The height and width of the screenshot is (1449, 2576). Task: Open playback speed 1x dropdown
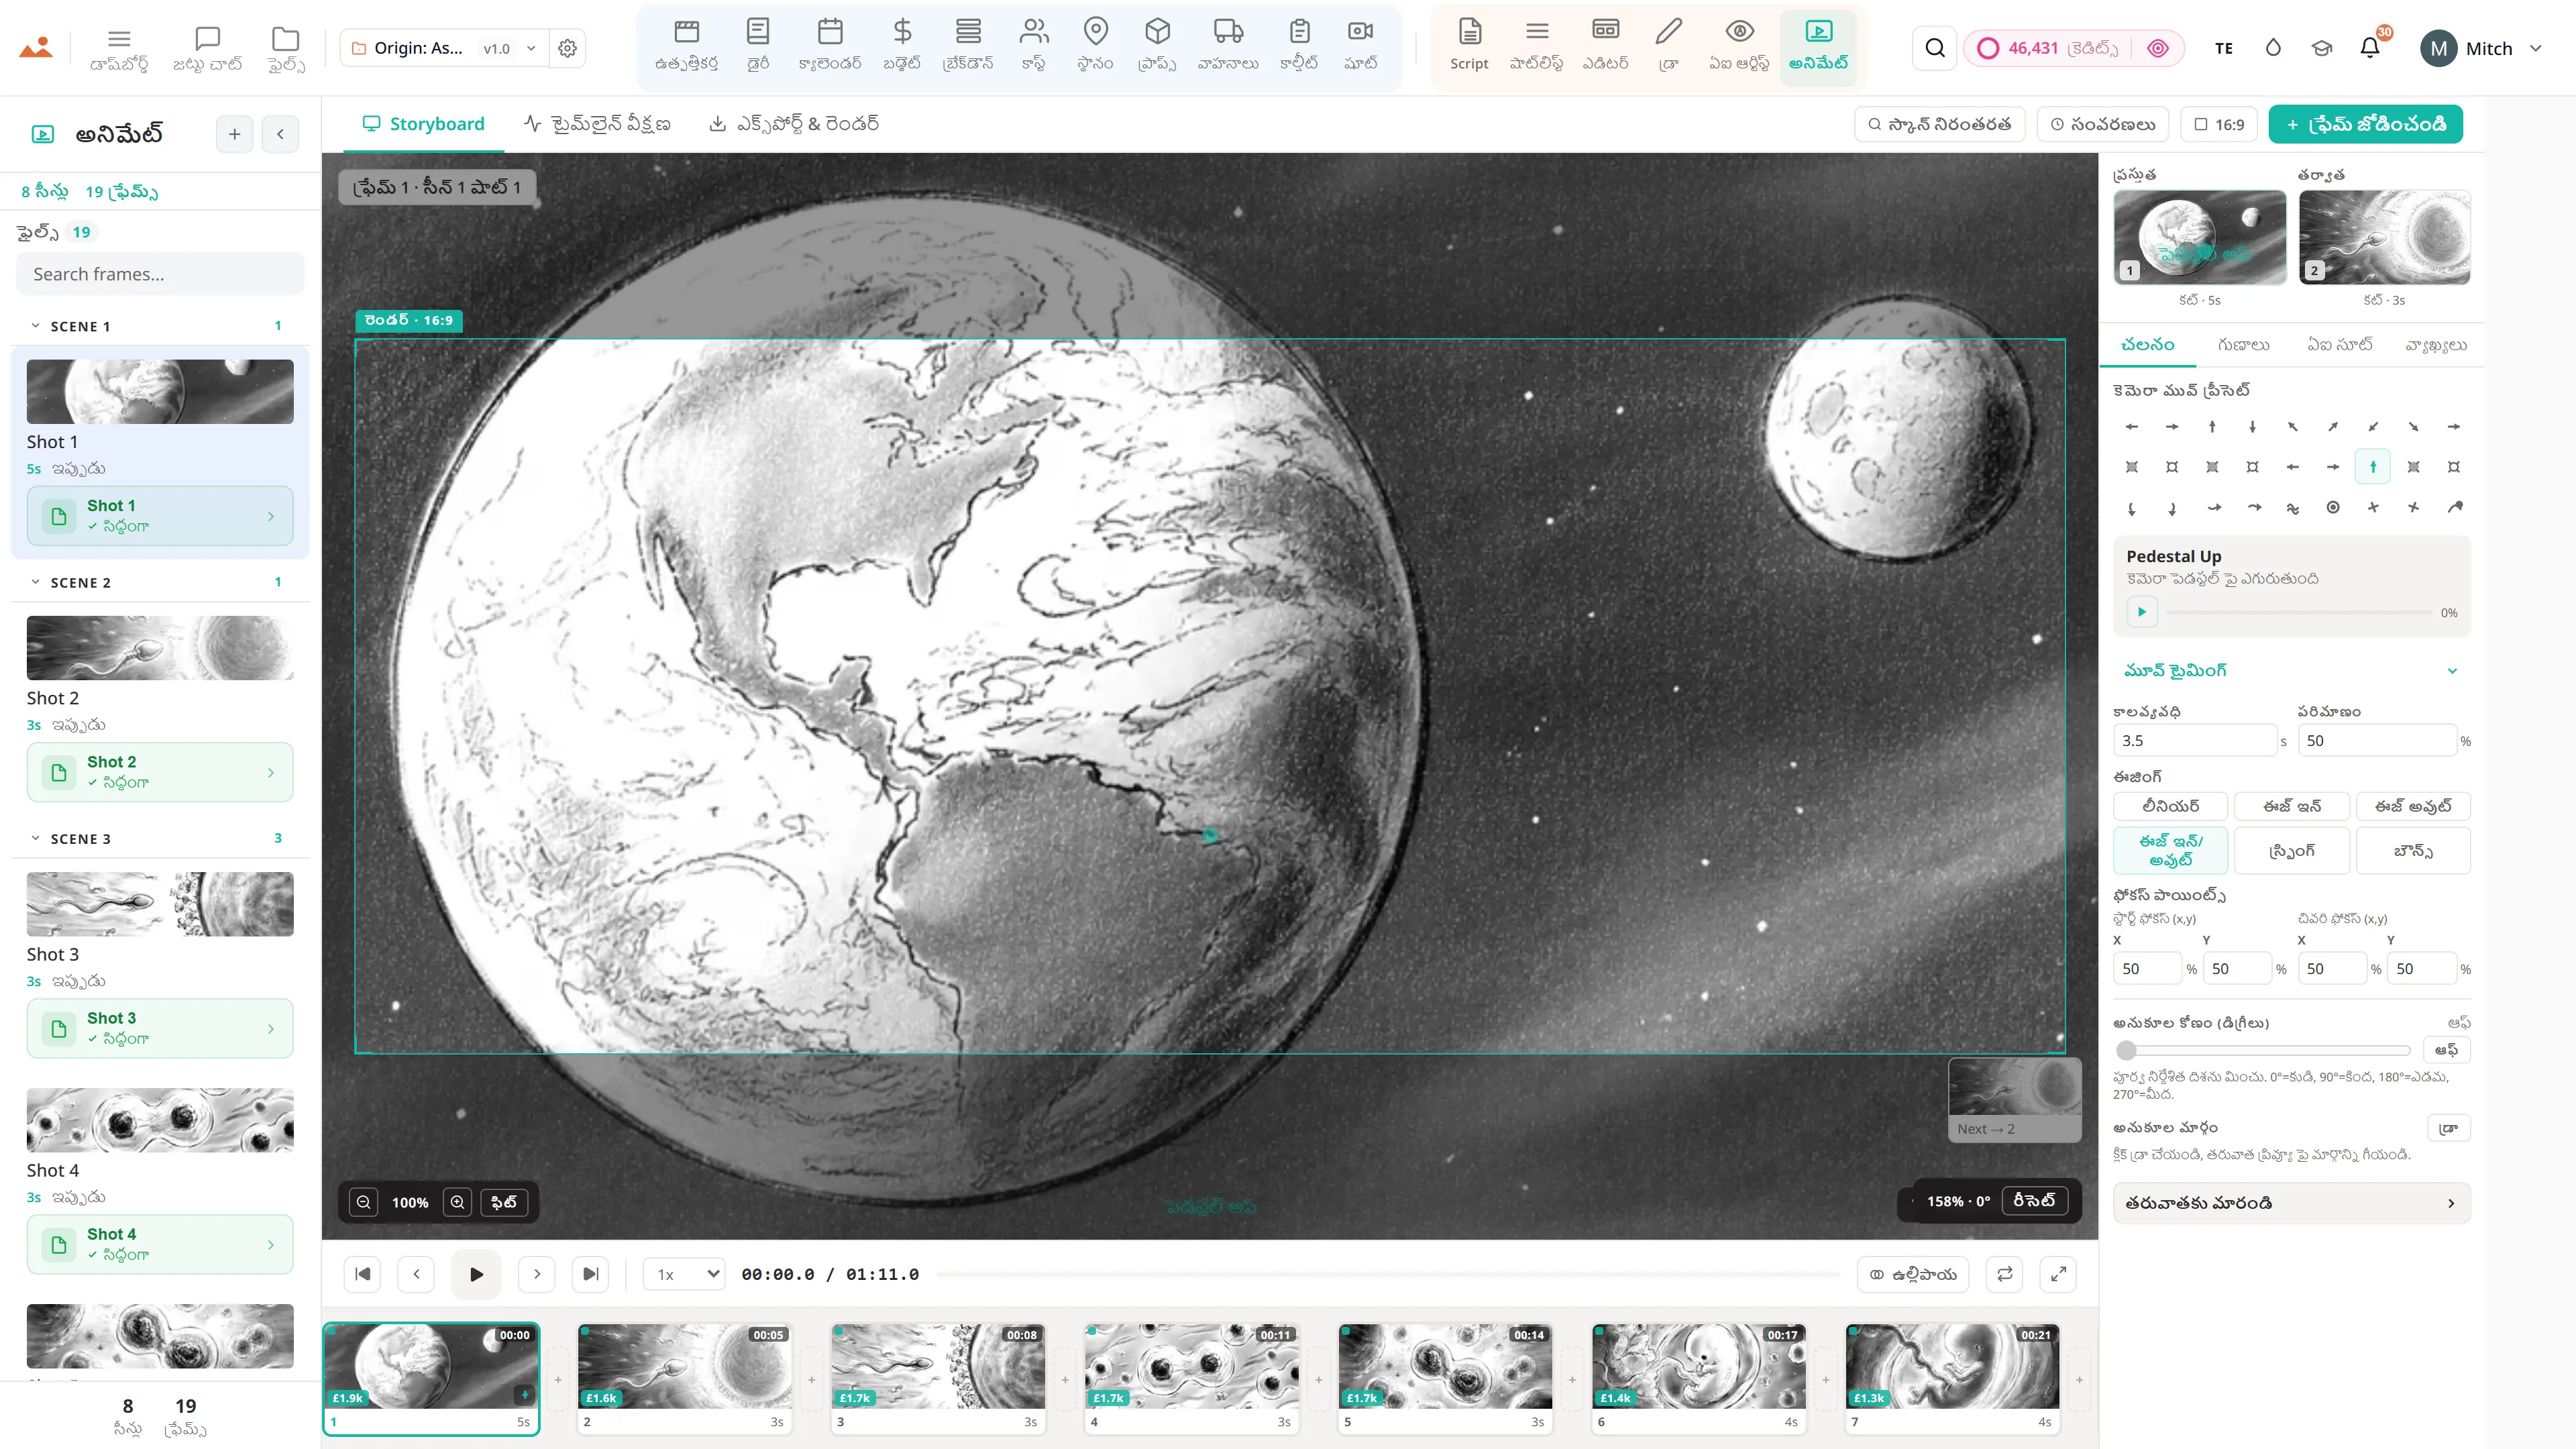tap(684, 1274)
